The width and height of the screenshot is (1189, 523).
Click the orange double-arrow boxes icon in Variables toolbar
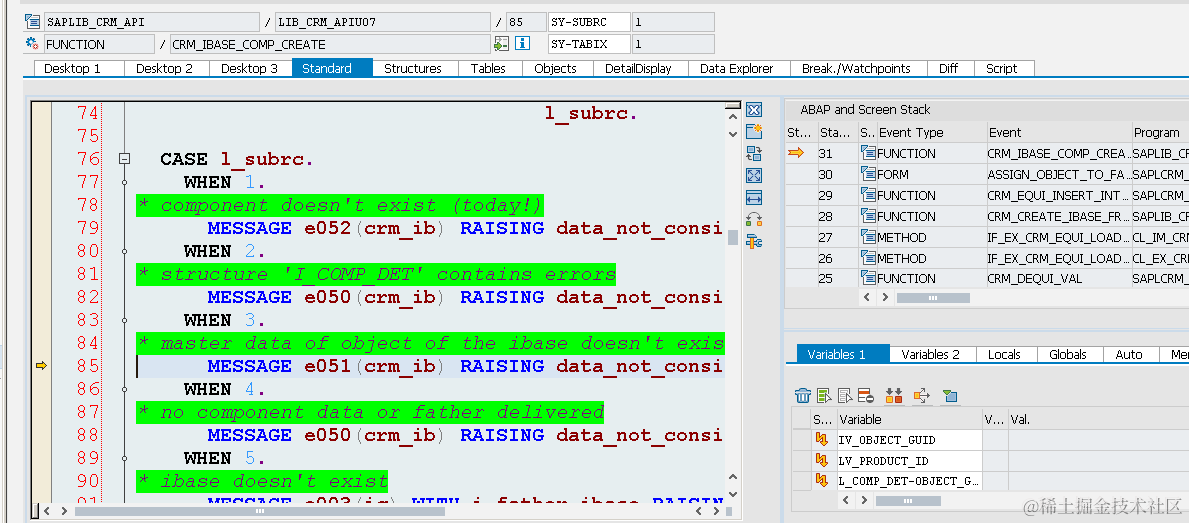pos(894,395)
